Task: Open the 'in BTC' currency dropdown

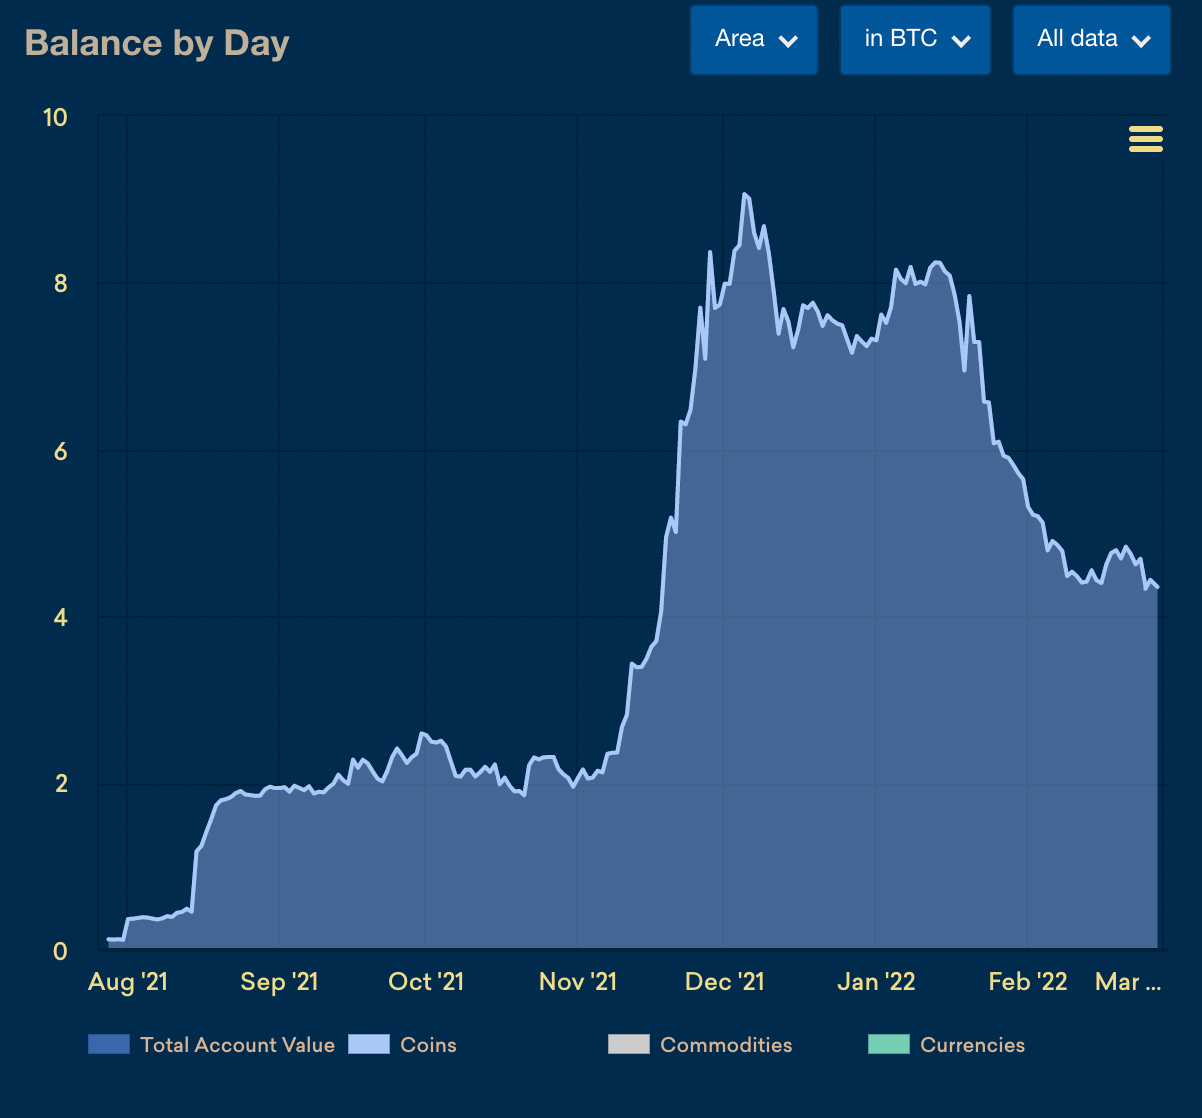Action: tap(915, 40)
